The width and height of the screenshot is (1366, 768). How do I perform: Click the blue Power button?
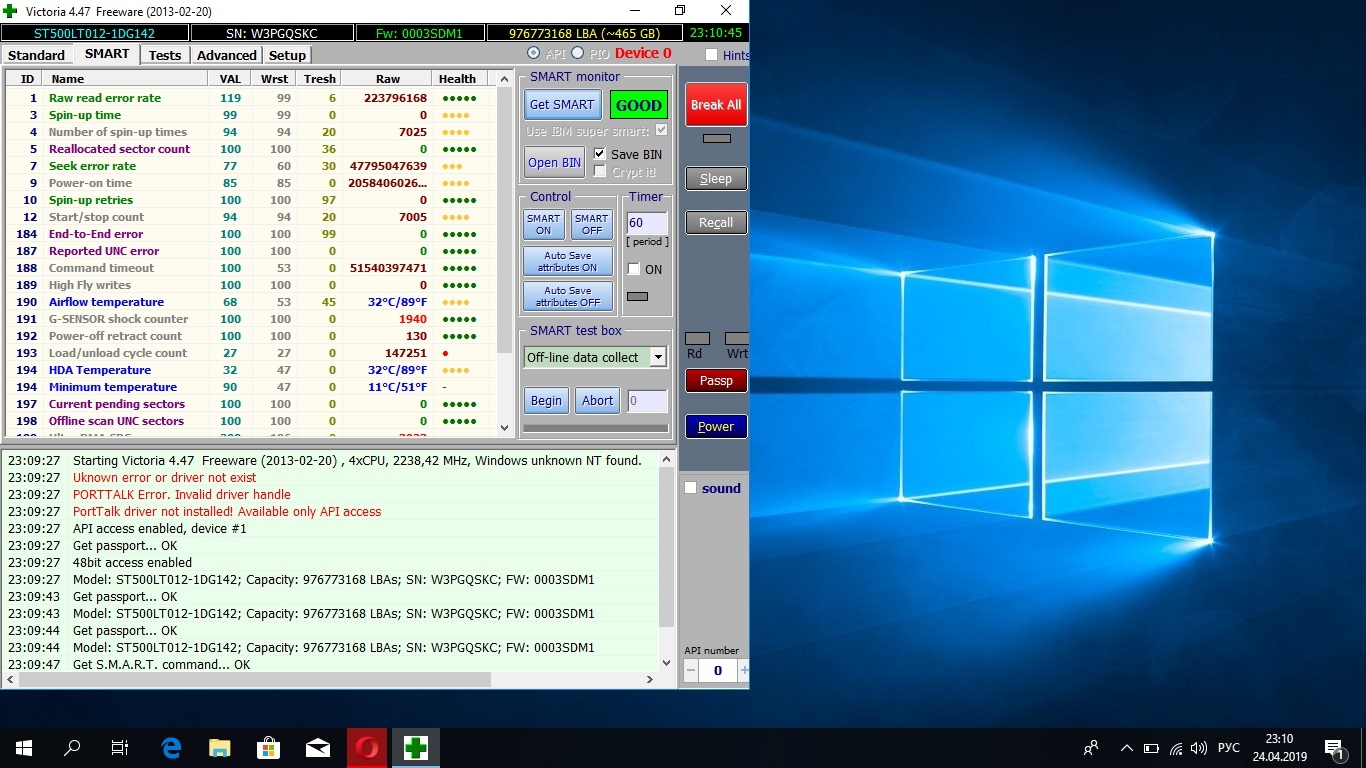tap(716, 427)
